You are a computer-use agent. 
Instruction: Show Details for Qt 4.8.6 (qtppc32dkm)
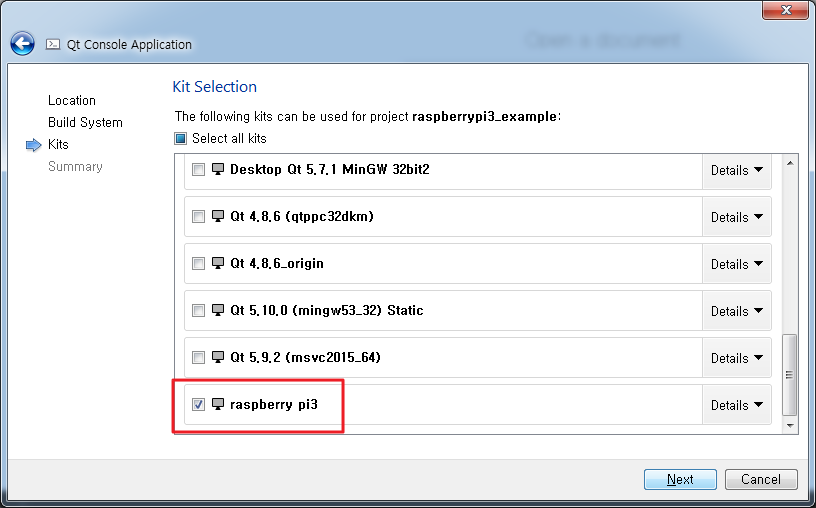coord(736,217)
